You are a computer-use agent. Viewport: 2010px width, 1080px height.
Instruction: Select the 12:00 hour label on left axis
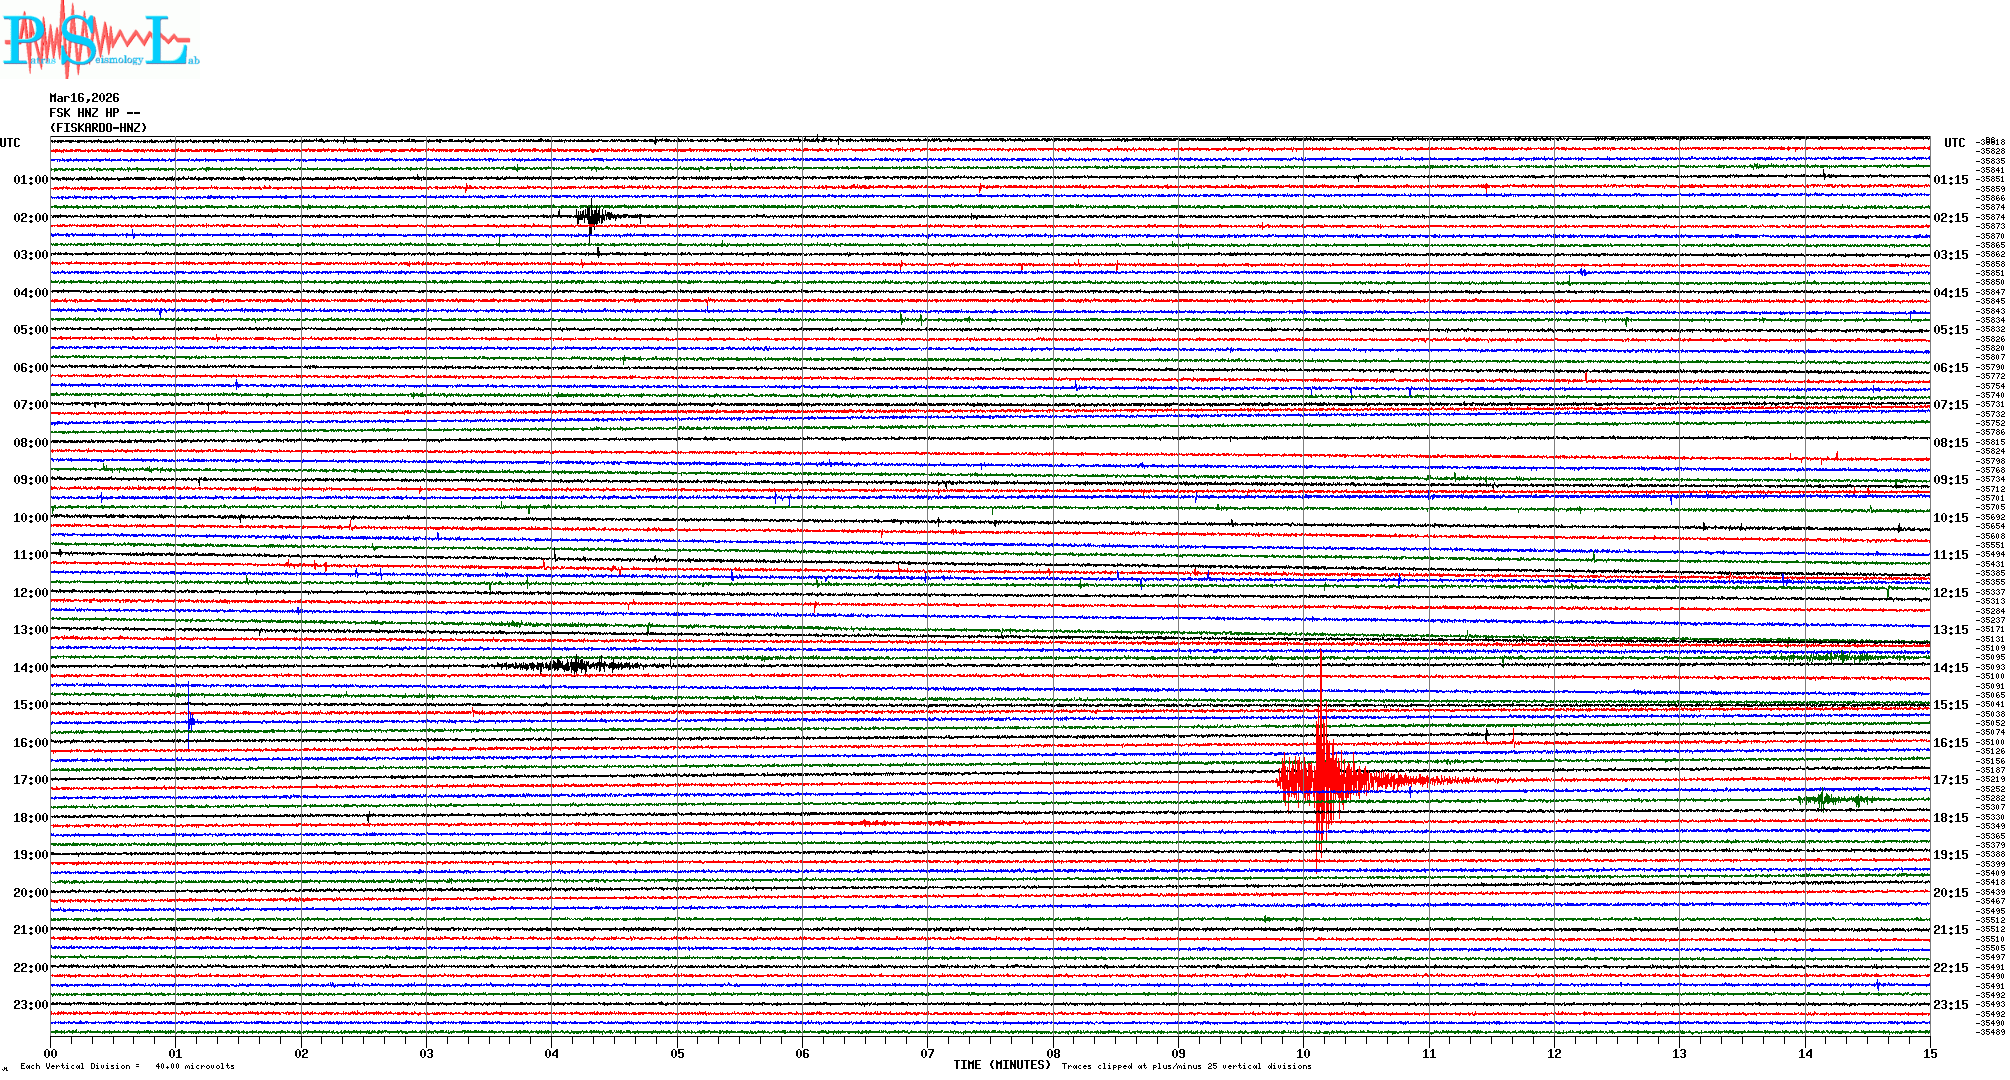coord(30,593)
